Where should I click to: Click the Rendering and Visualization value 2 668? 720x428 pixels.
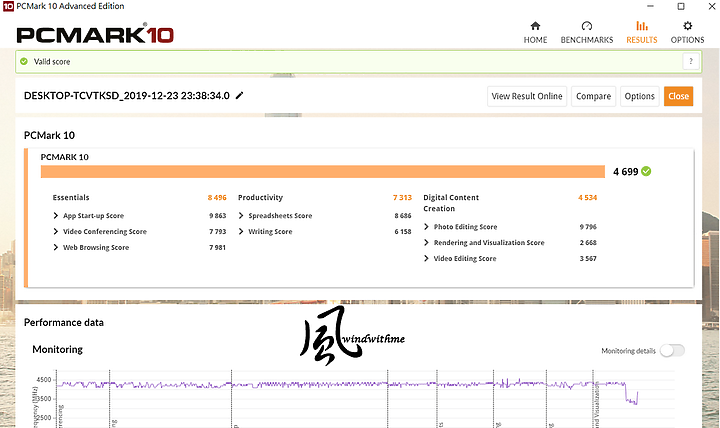pos(588,242)
